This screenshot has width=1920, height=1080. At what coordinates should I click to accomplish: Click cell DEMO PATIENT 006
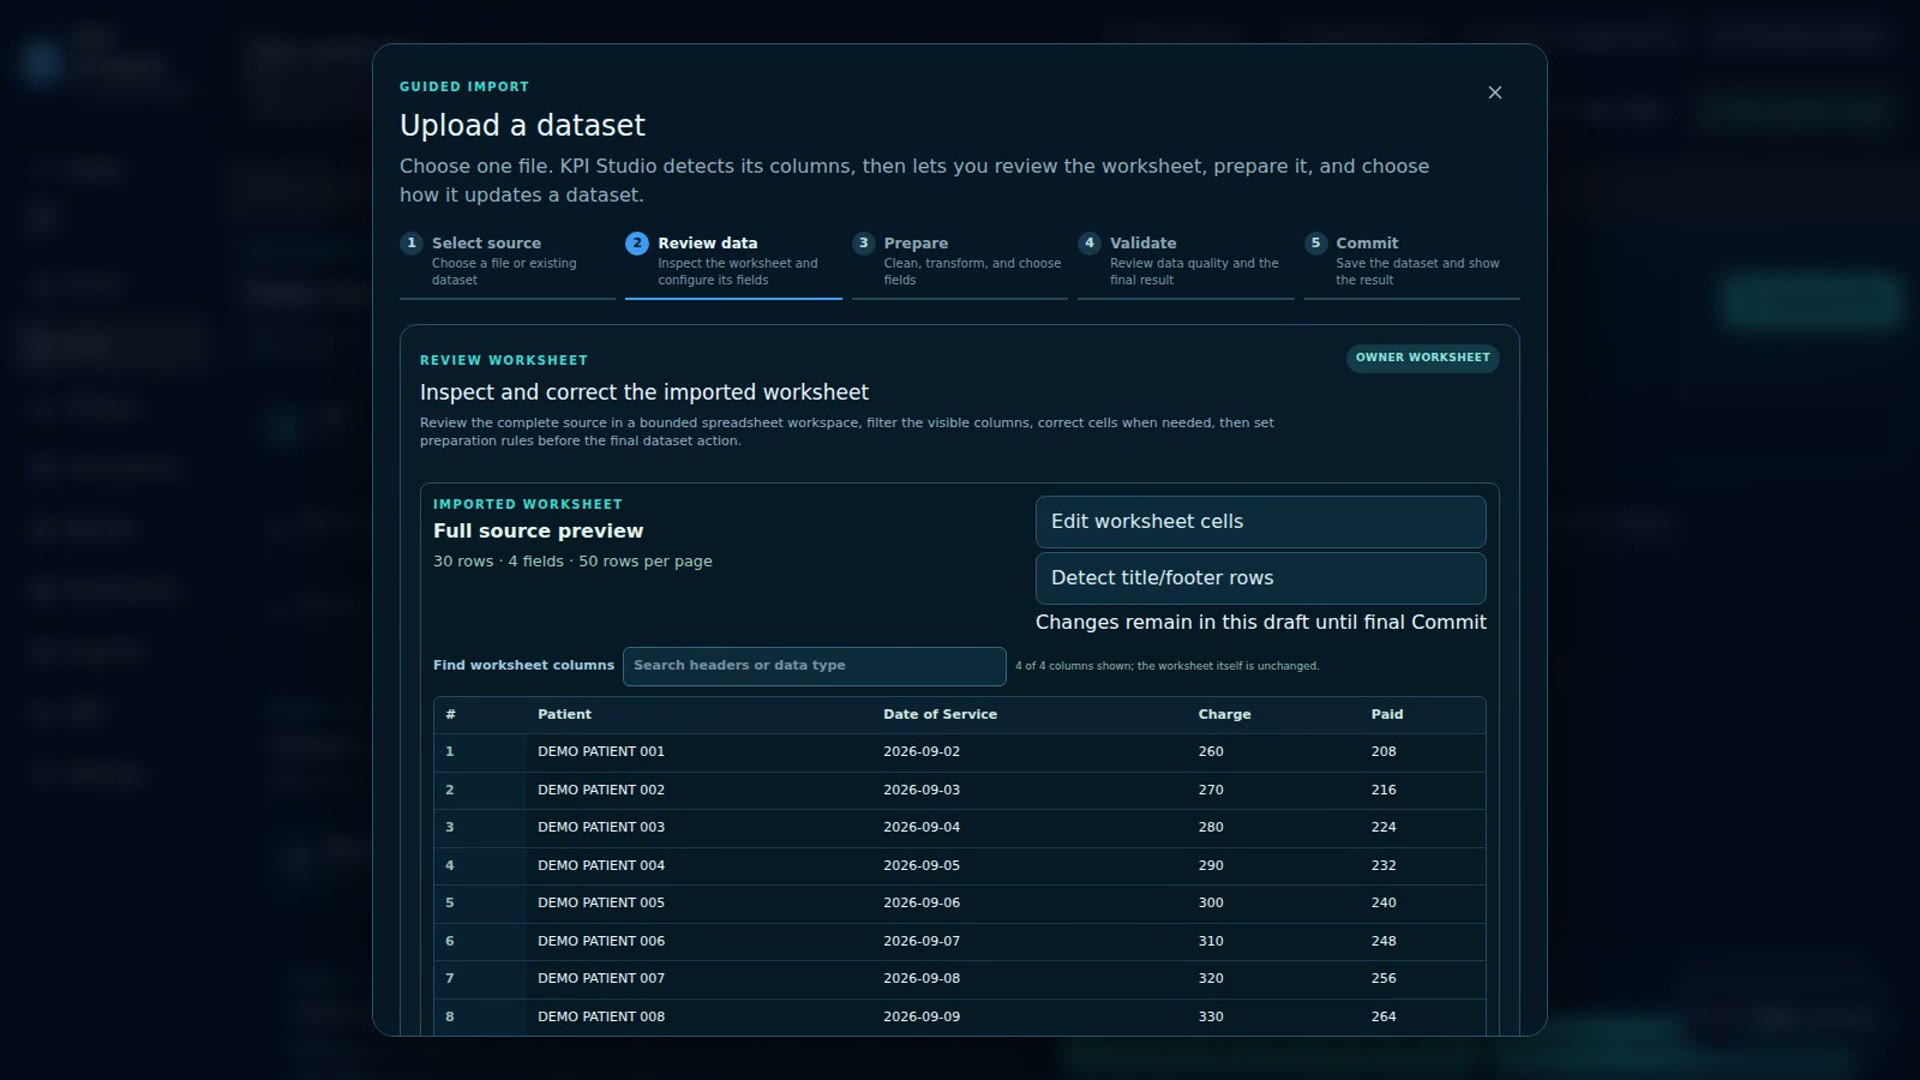point(700,941)
